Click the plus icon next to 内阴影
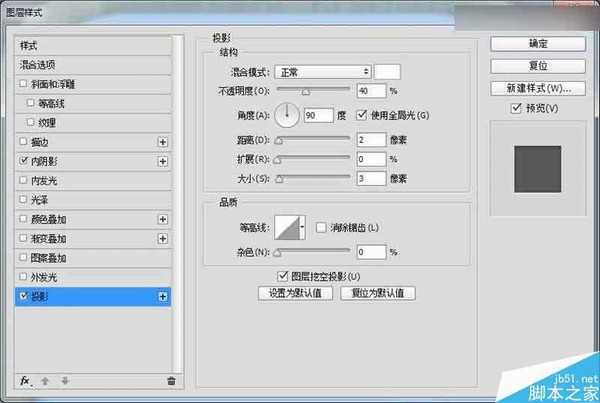The height and width of the screenshot is (403, 600). point(163,161)
